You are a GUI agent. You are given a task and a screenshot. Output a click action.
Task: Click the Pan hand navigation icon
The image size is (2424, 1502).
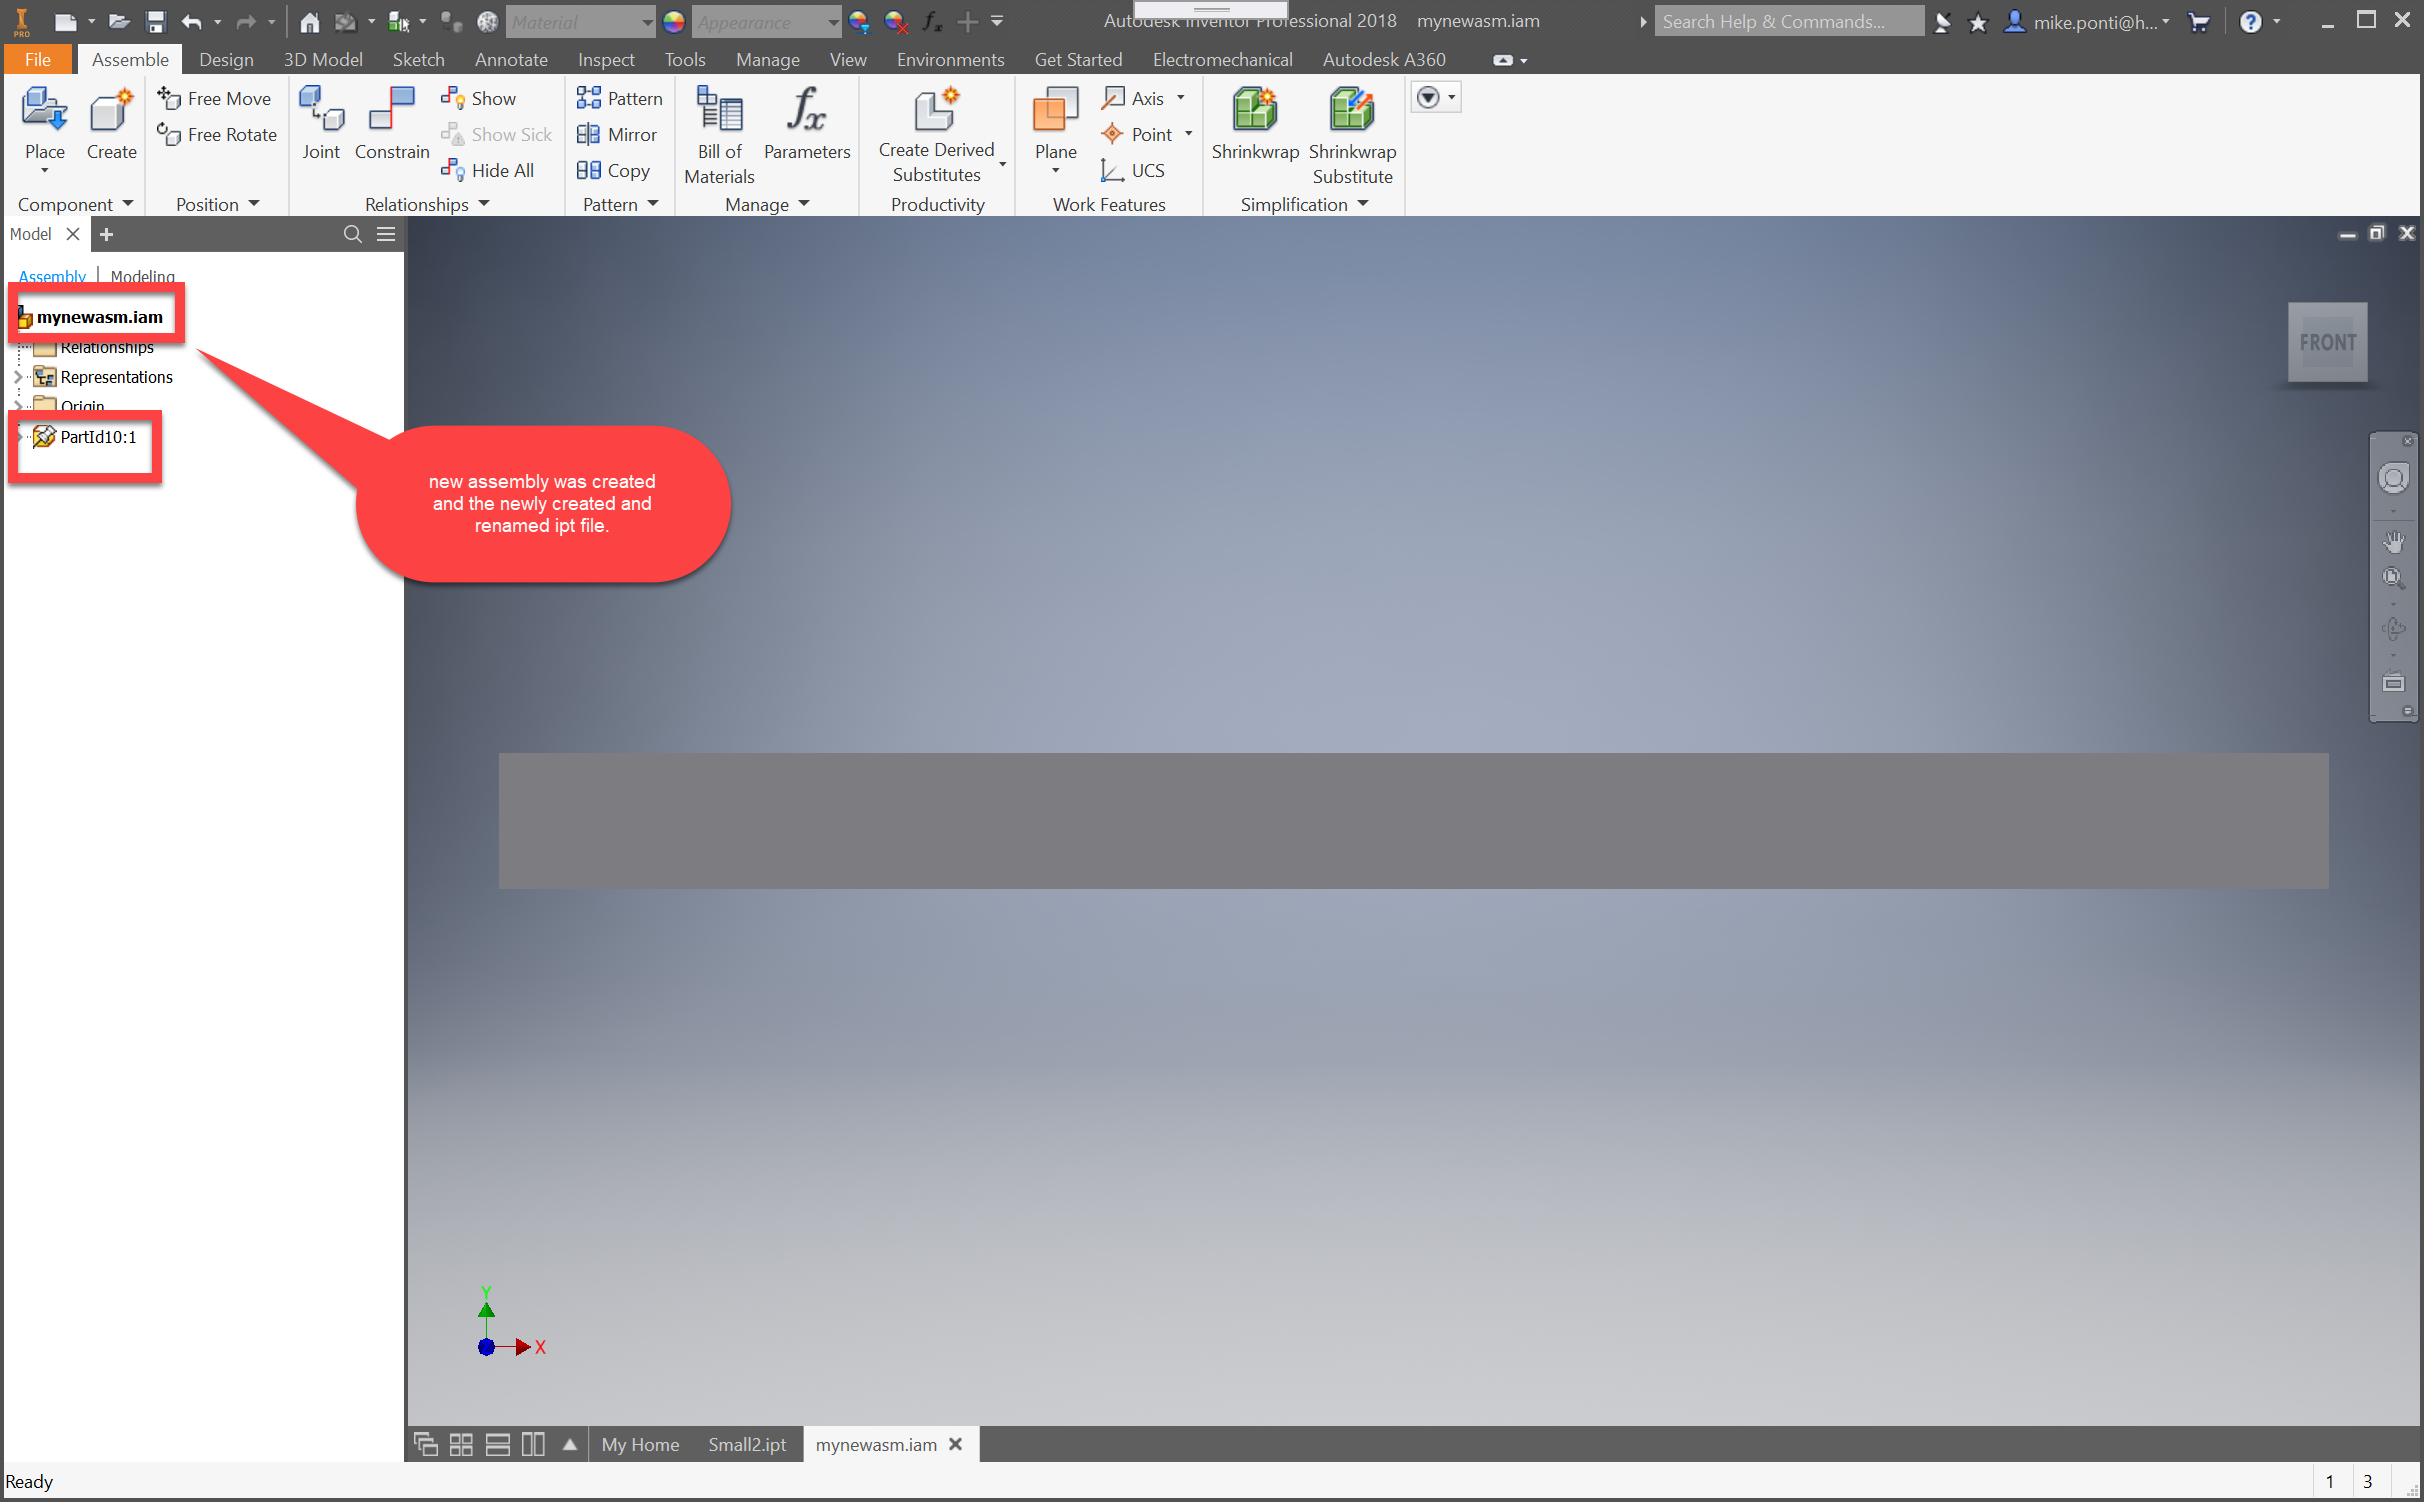(2393, 541)
